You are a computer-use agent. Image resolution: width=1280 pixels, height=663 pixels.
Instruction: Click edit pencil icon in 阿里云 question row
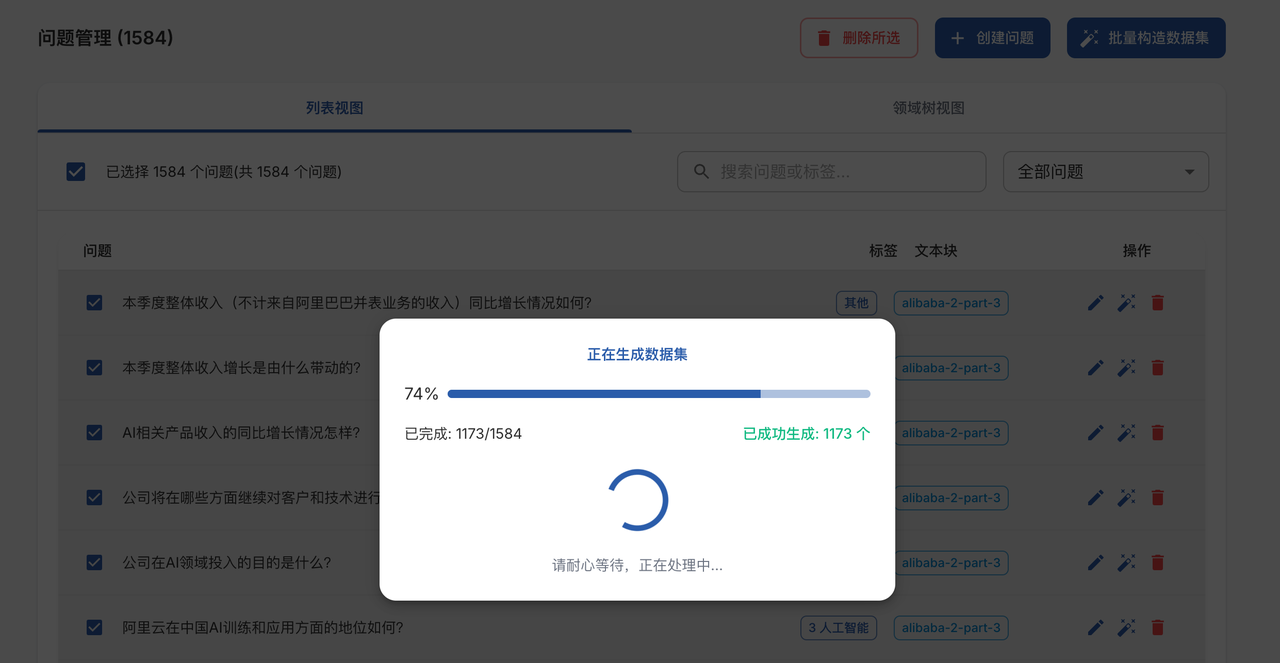[1096, 628]
